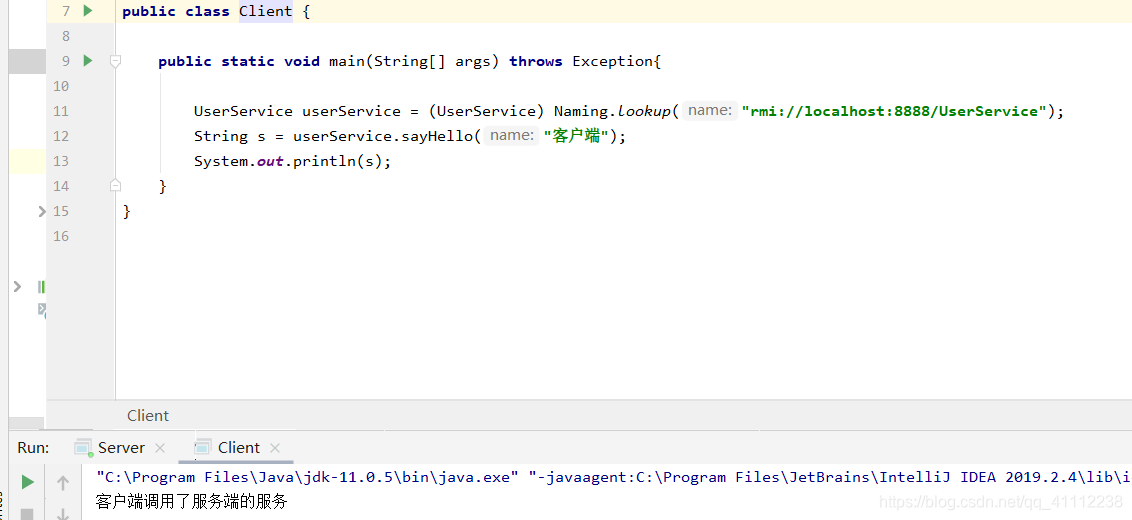Click the rmi://localhost:8888/UserService string
The image size is (1132, 520).
tap(894, 111)
